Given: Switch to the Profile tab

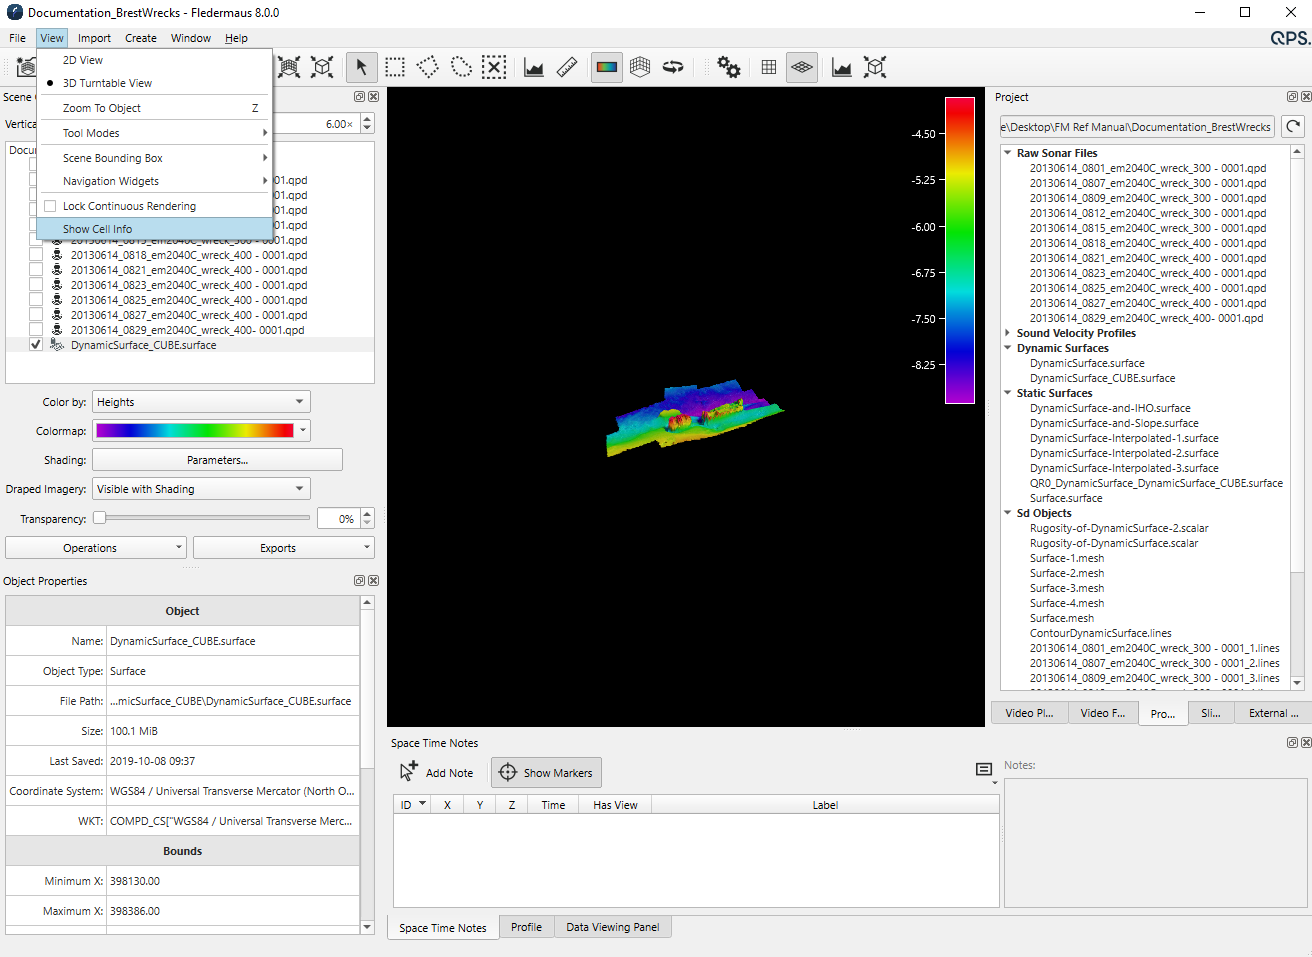Looking at the screenshot, I should pos(526,927).
